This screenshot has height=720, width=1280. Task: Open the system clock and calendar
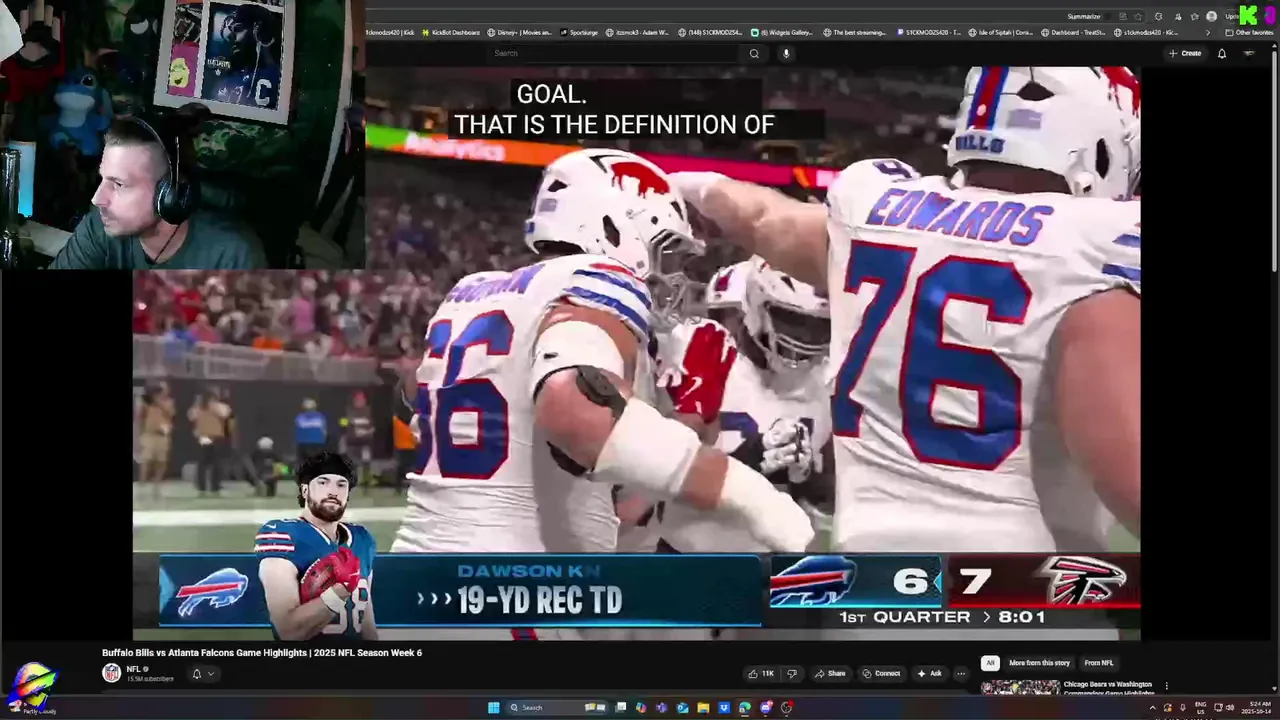click(1258, 707)
